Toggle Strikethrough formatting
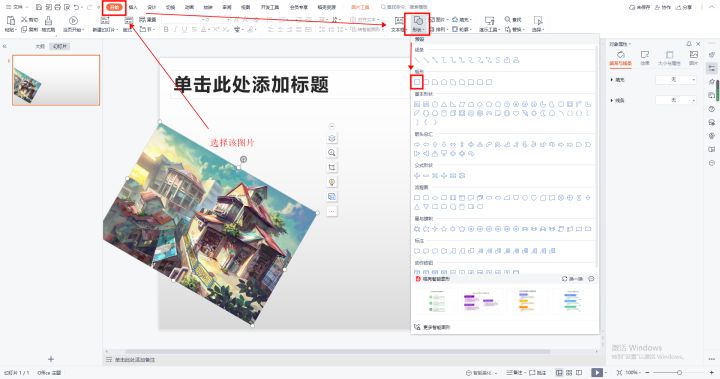 [x=194, y=29]
